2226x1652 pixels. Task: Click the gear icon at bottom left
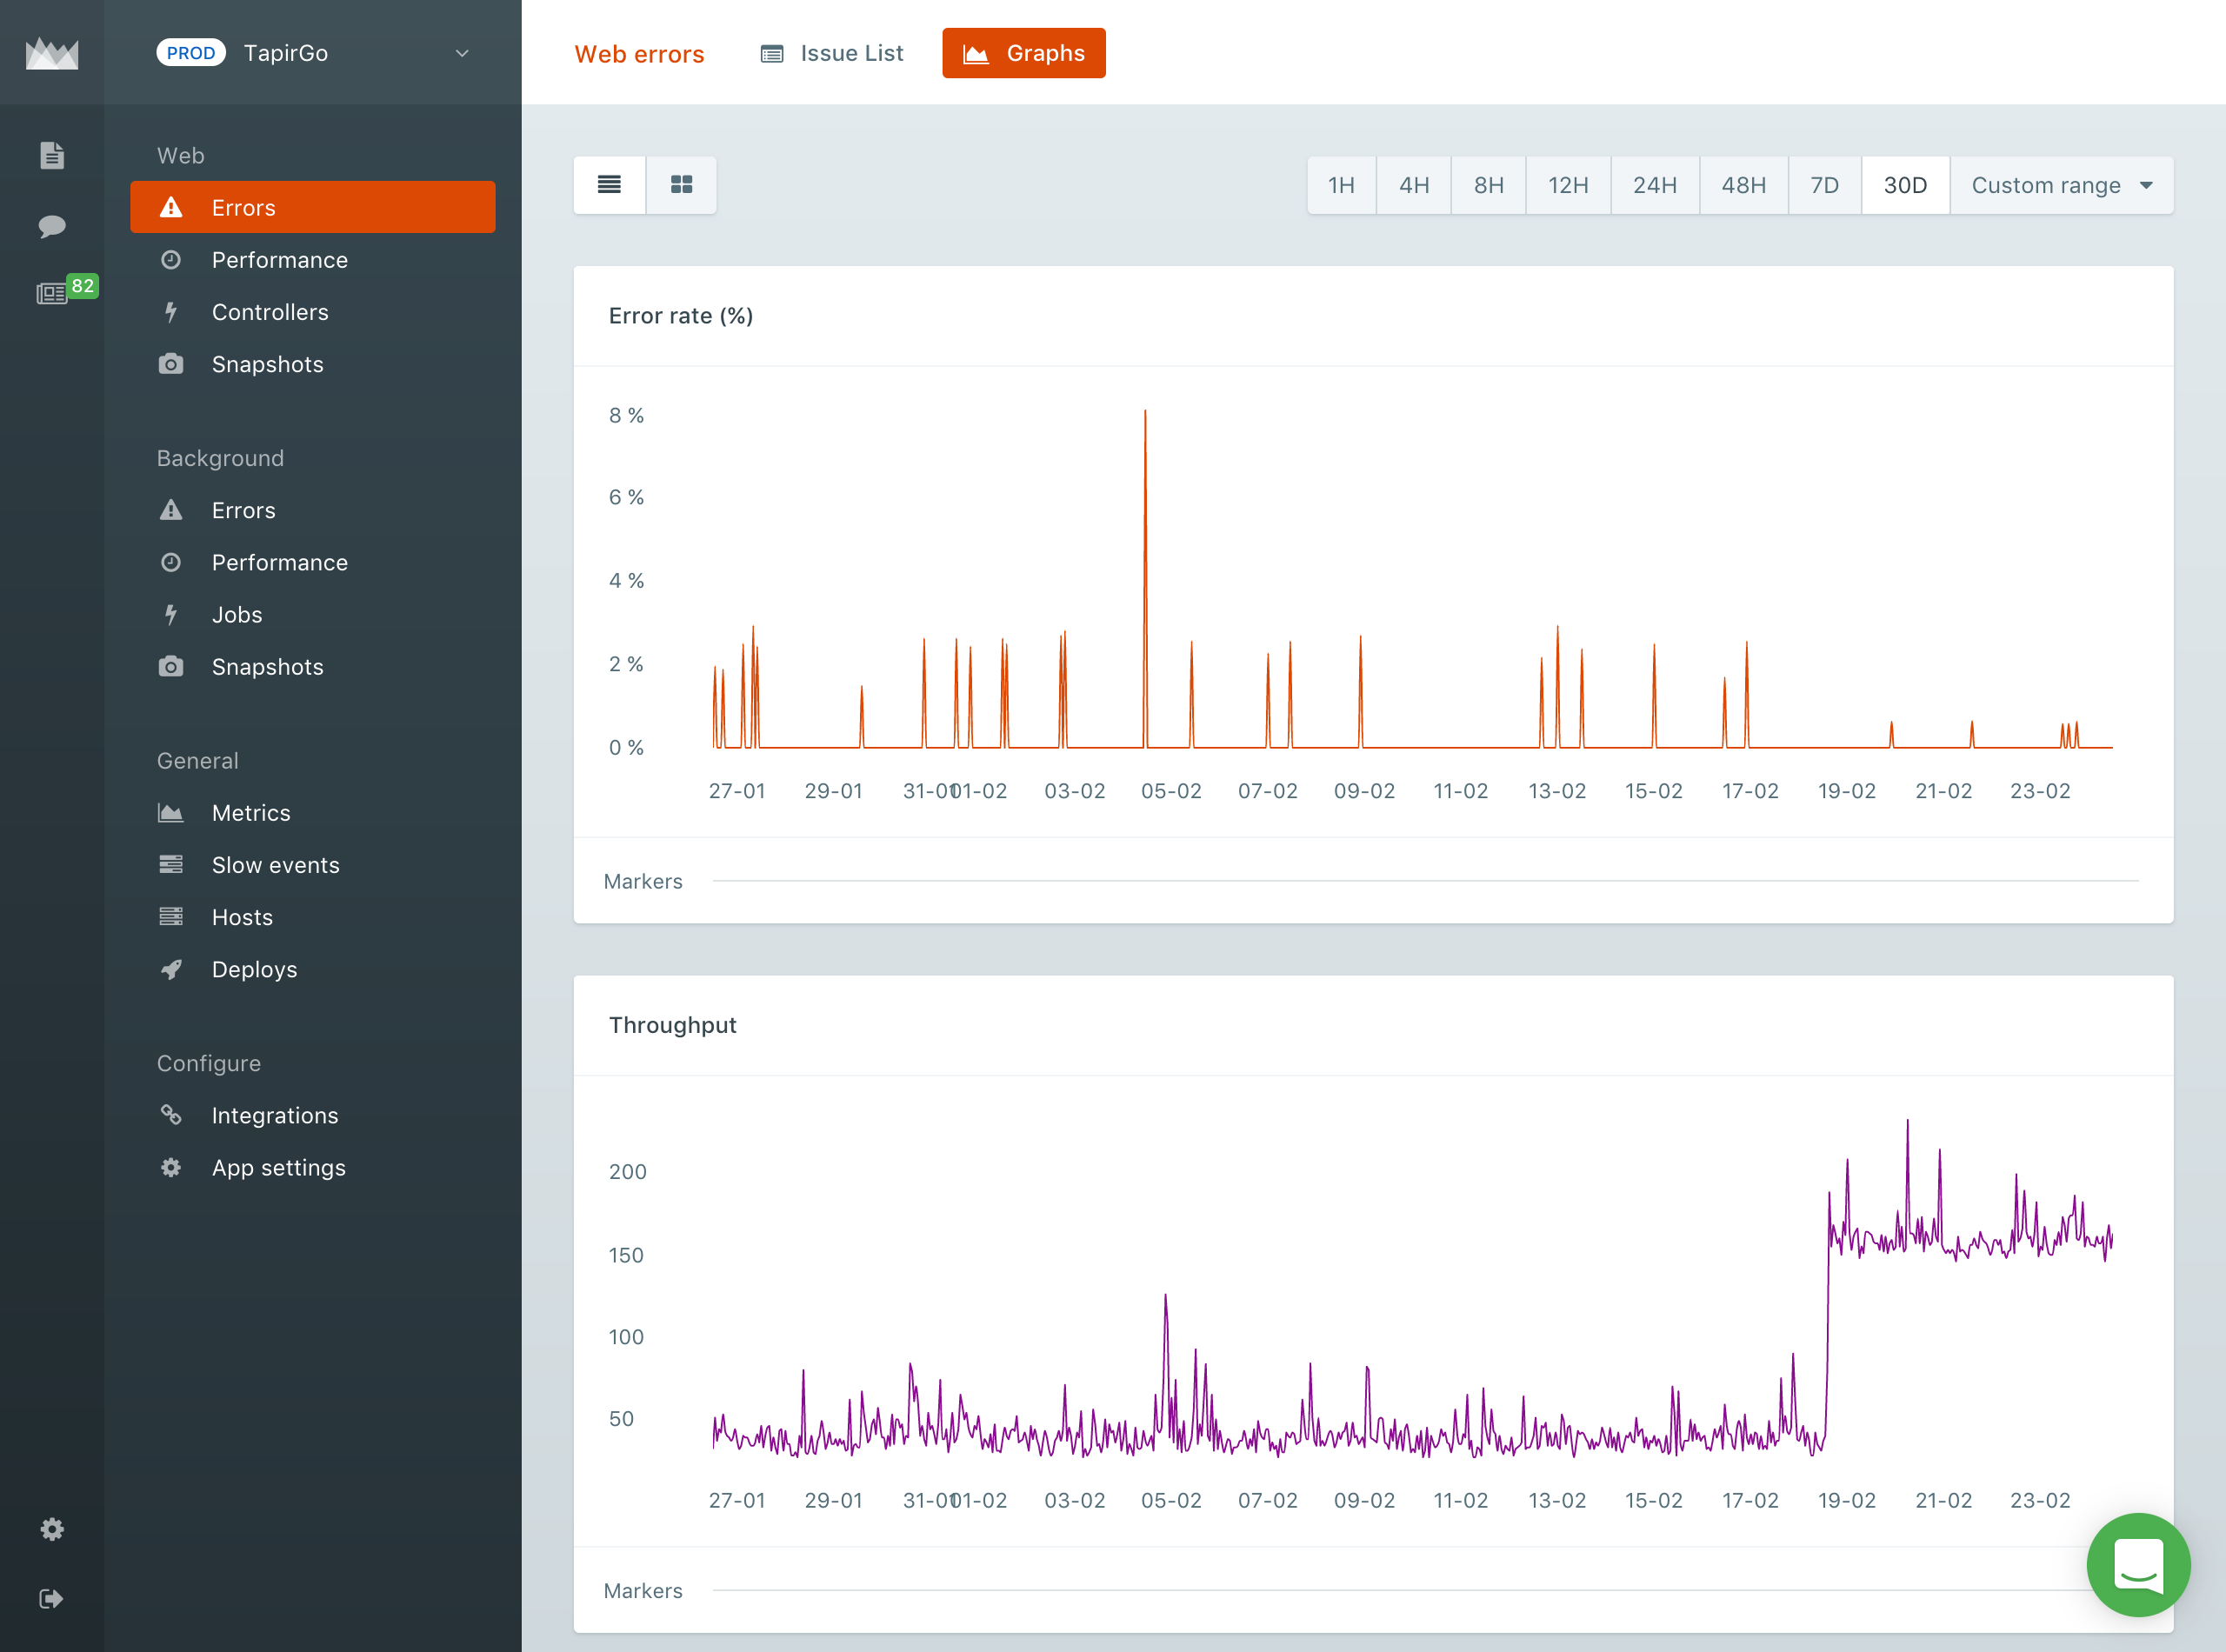(52, 1529)
